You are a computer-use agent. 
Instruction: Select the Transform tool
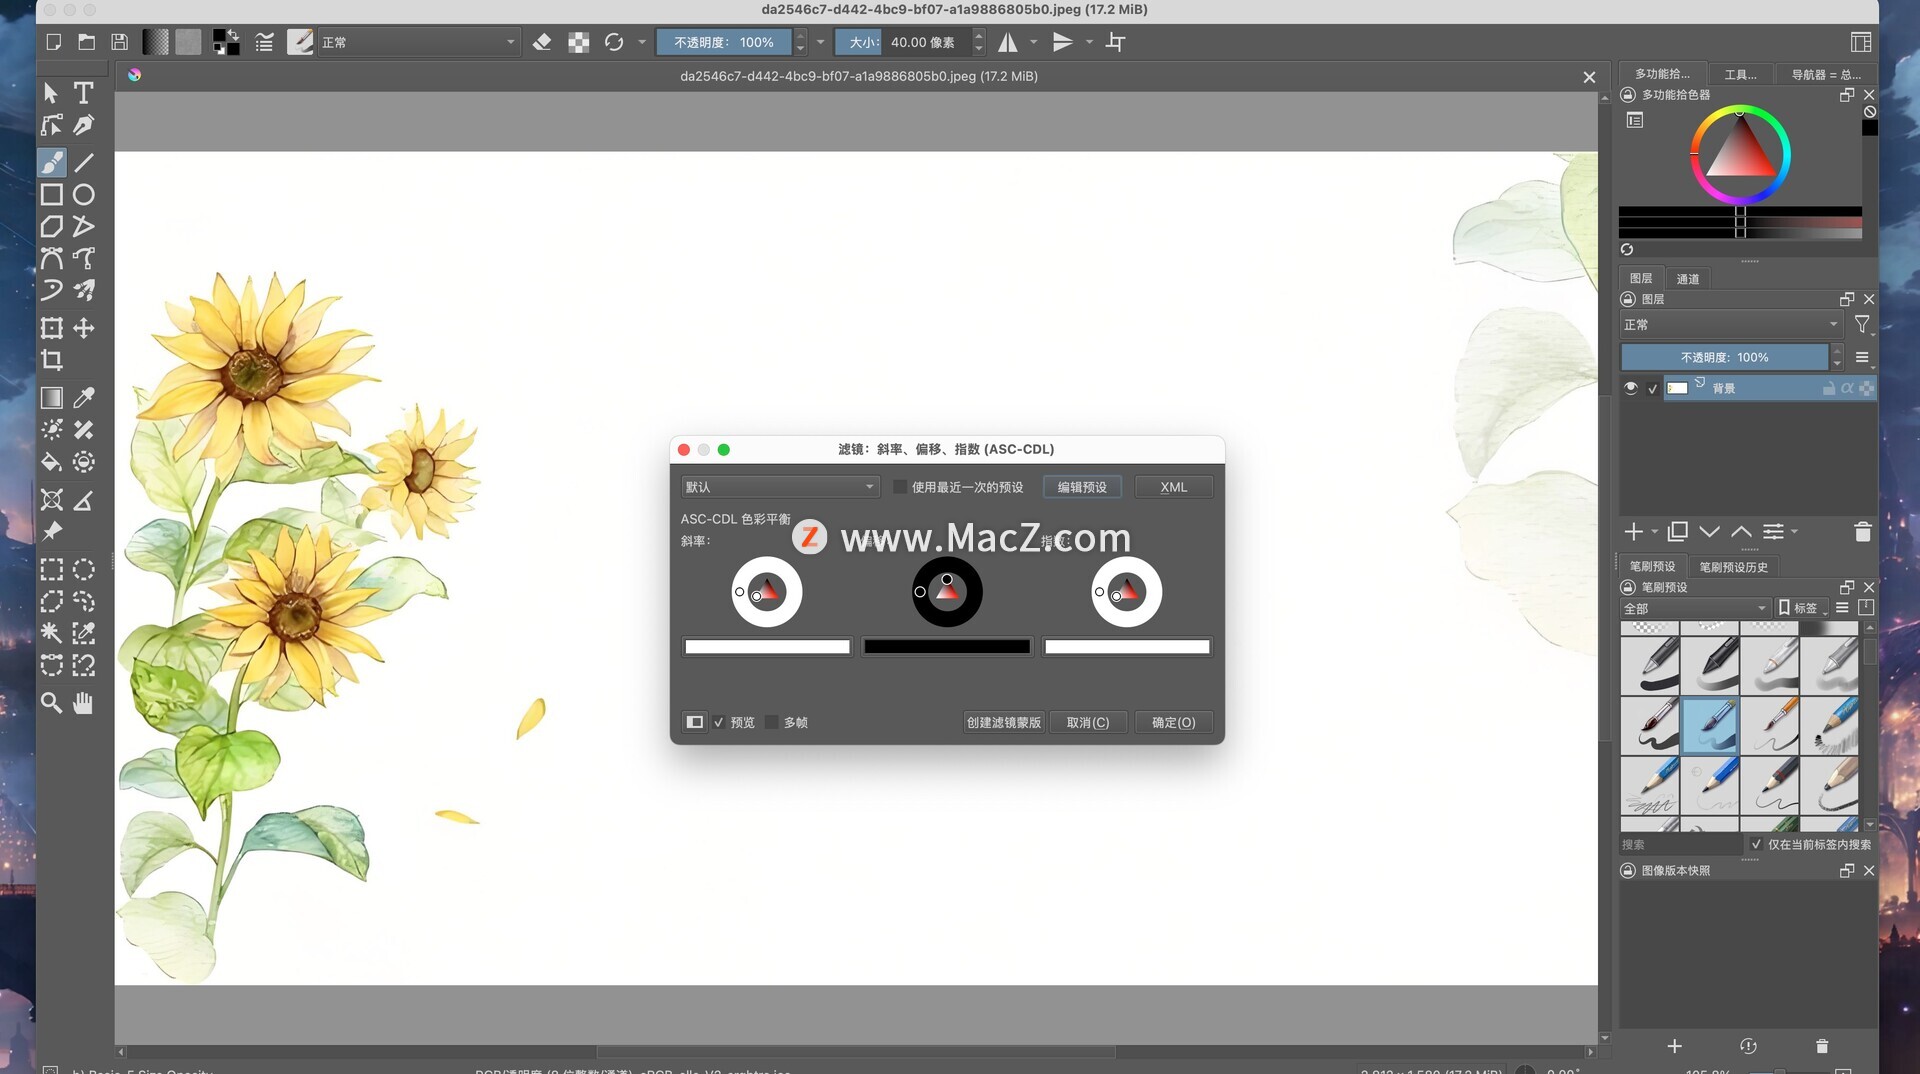click(52, 328)
